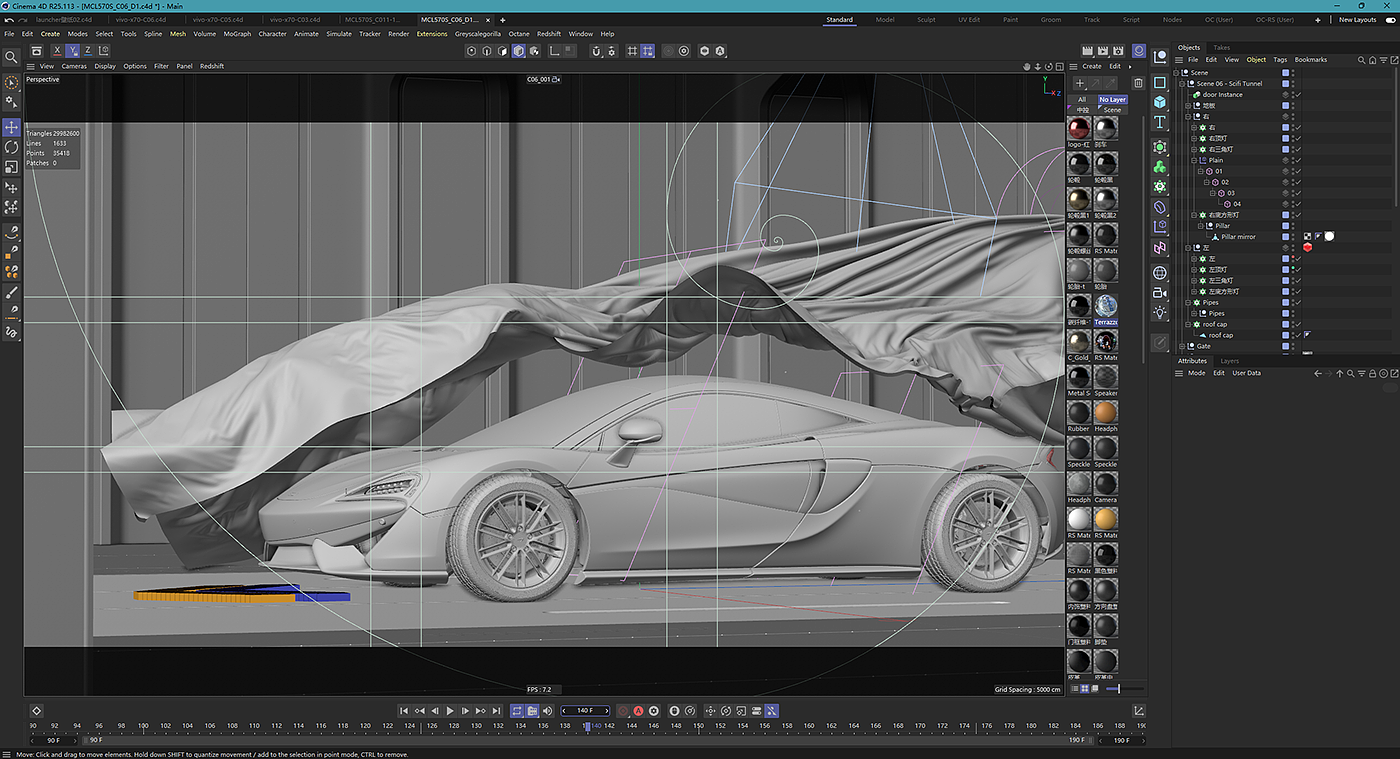1400x759 pixels.
Task: Select the Scale tool
Action: (11, 167)
